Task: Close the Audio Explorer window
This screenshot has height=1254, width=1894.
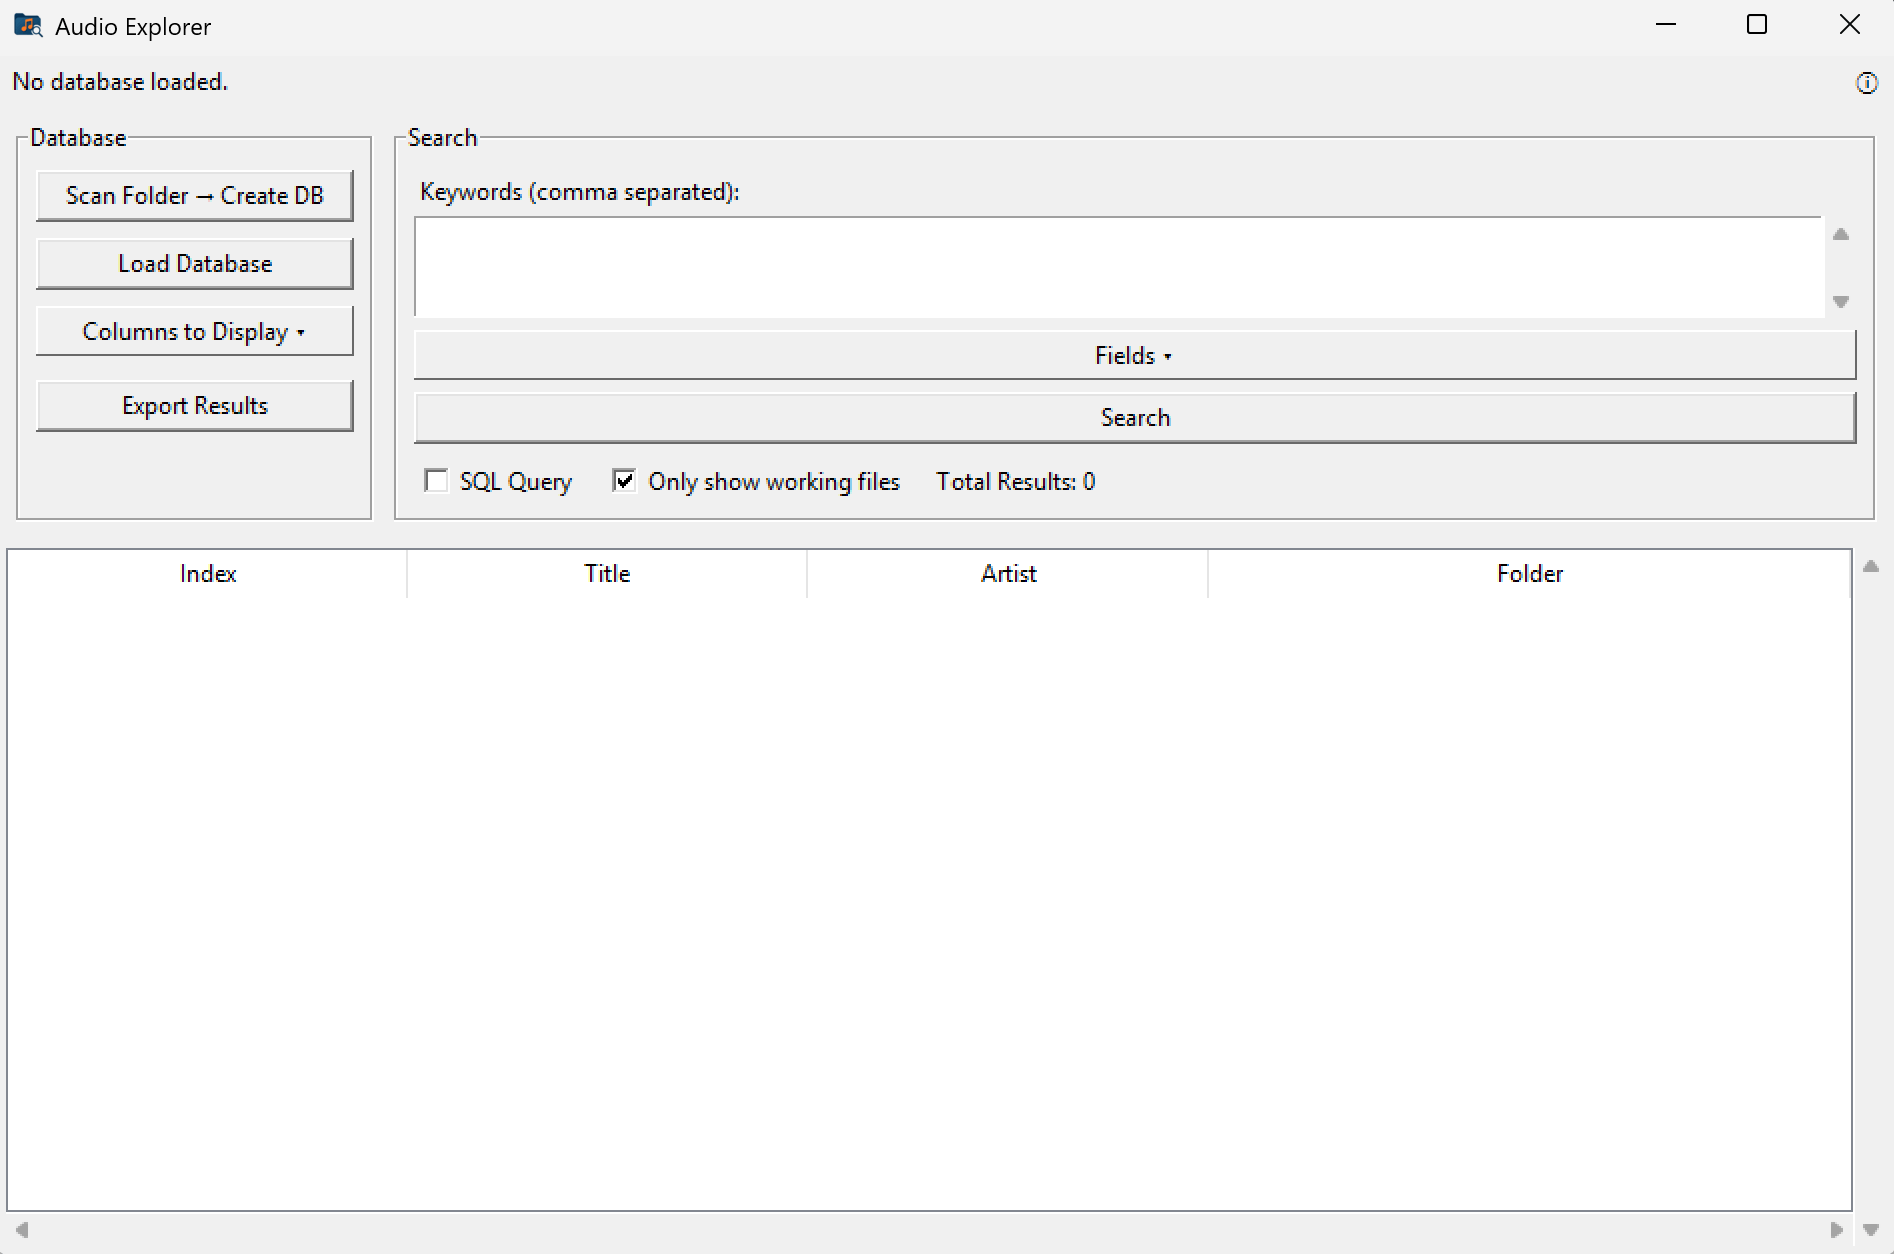Action: [1850, 25]
